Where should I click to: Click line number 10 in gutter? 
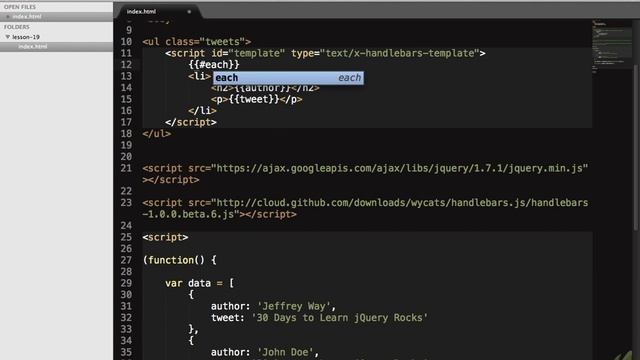click(126, 42)
